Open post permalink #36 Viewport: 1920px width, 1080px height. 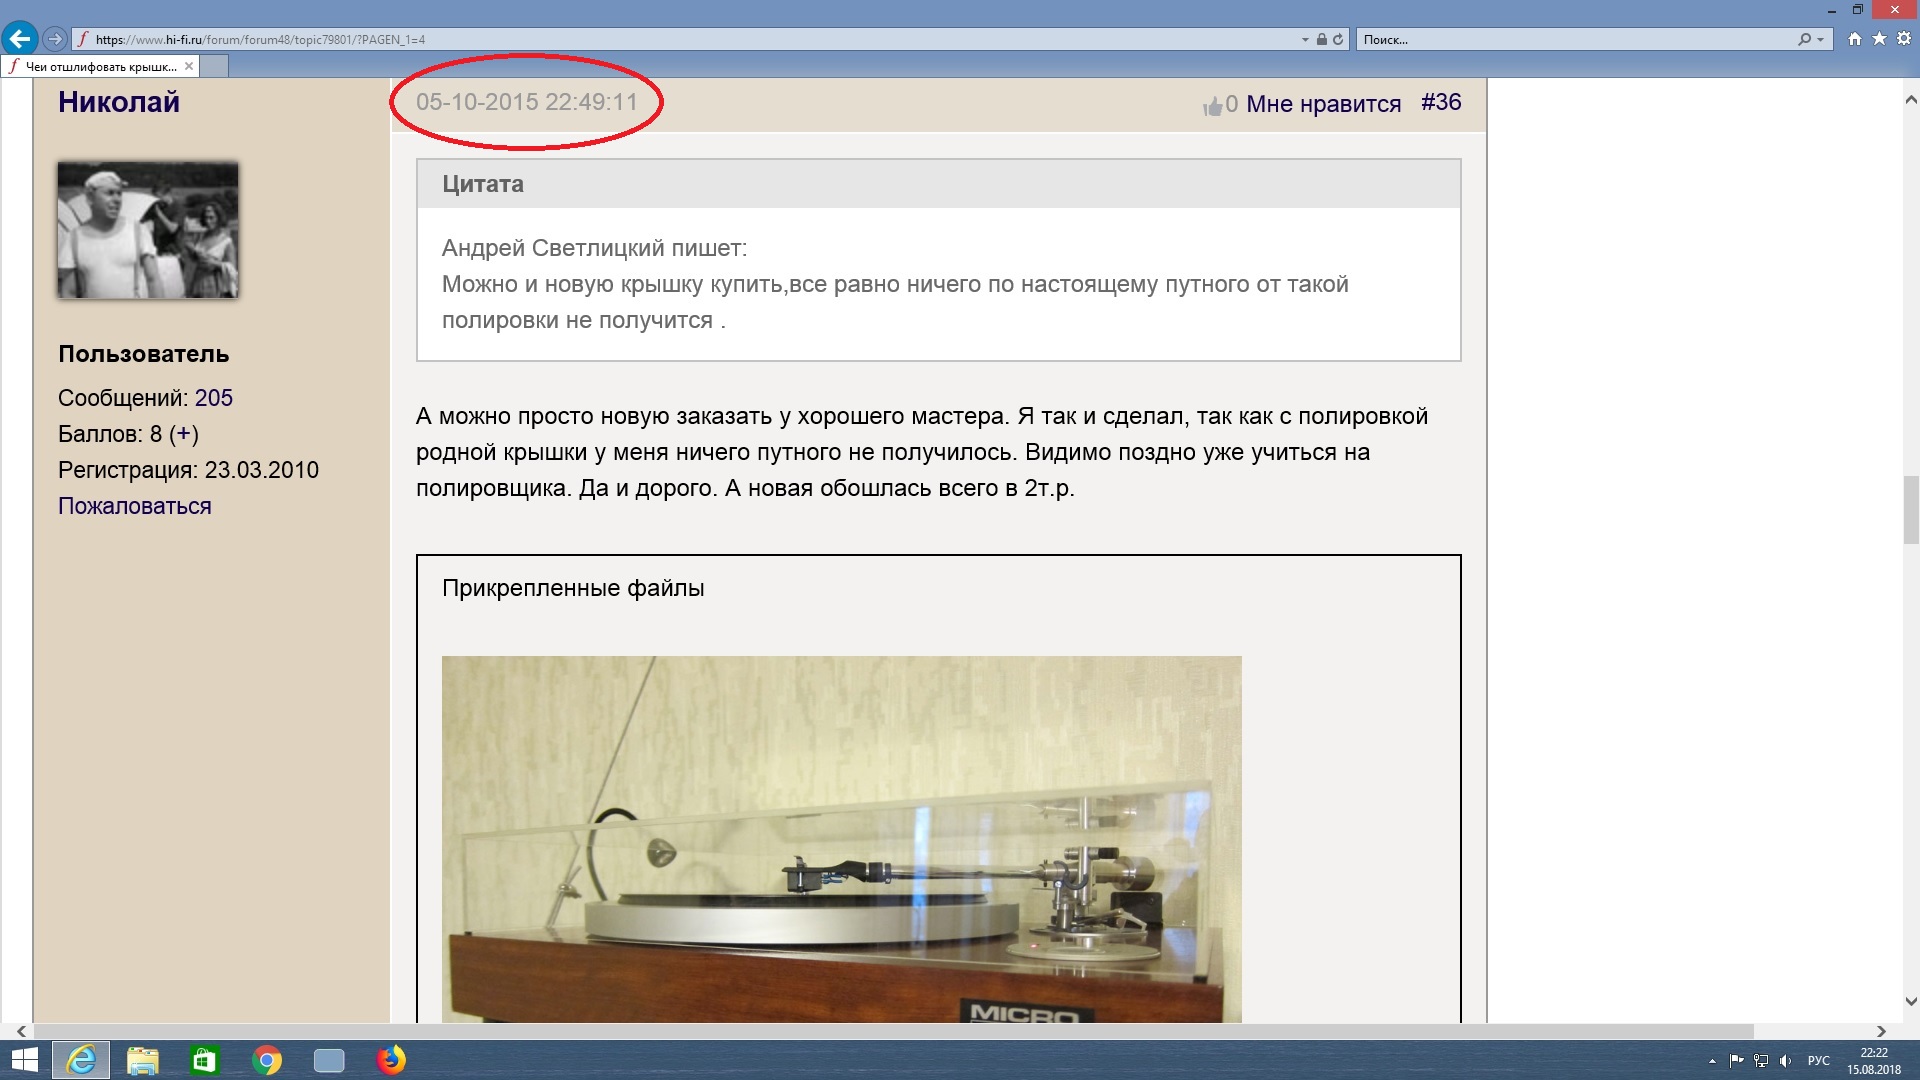(x=1441, y=102)
